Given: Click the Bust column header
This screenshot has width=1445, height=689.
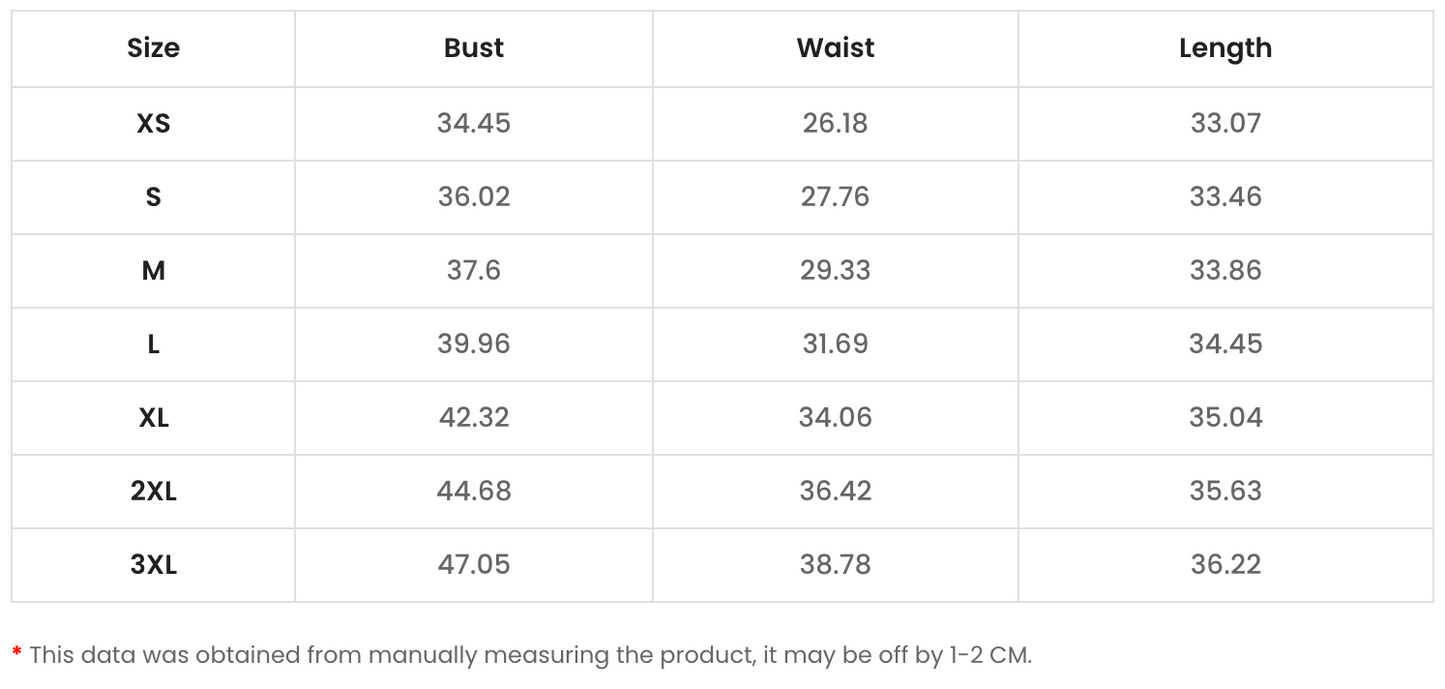Looking at the screenshot, I should (x=474, y=48).
